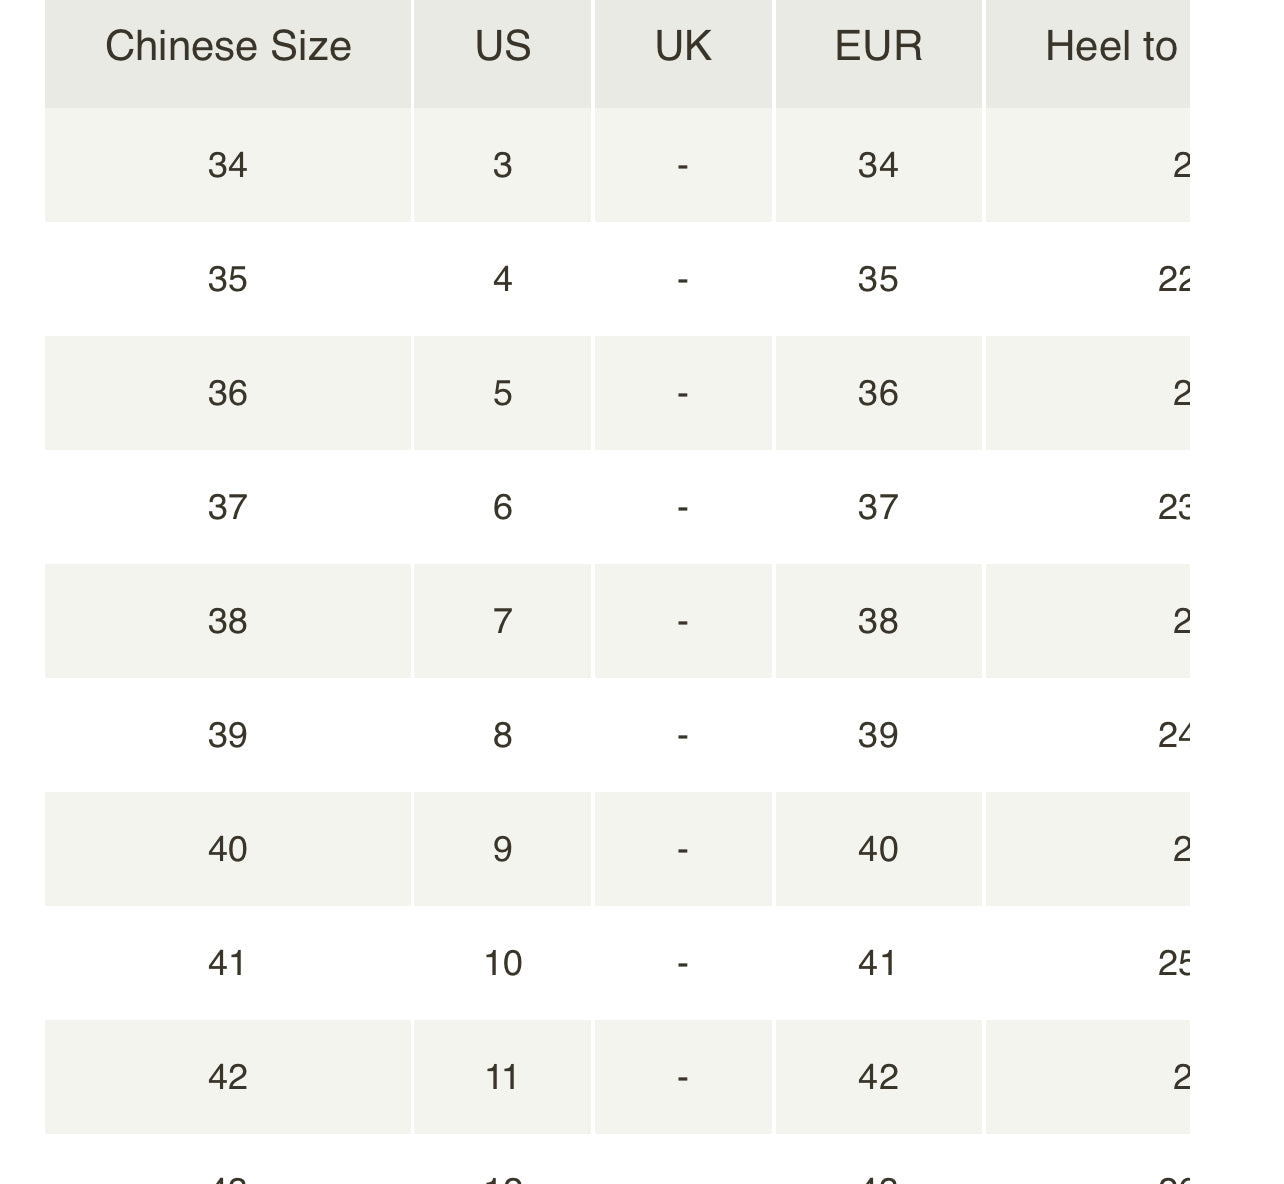Select Chinese size 40 cell

(x=228, y=849)
